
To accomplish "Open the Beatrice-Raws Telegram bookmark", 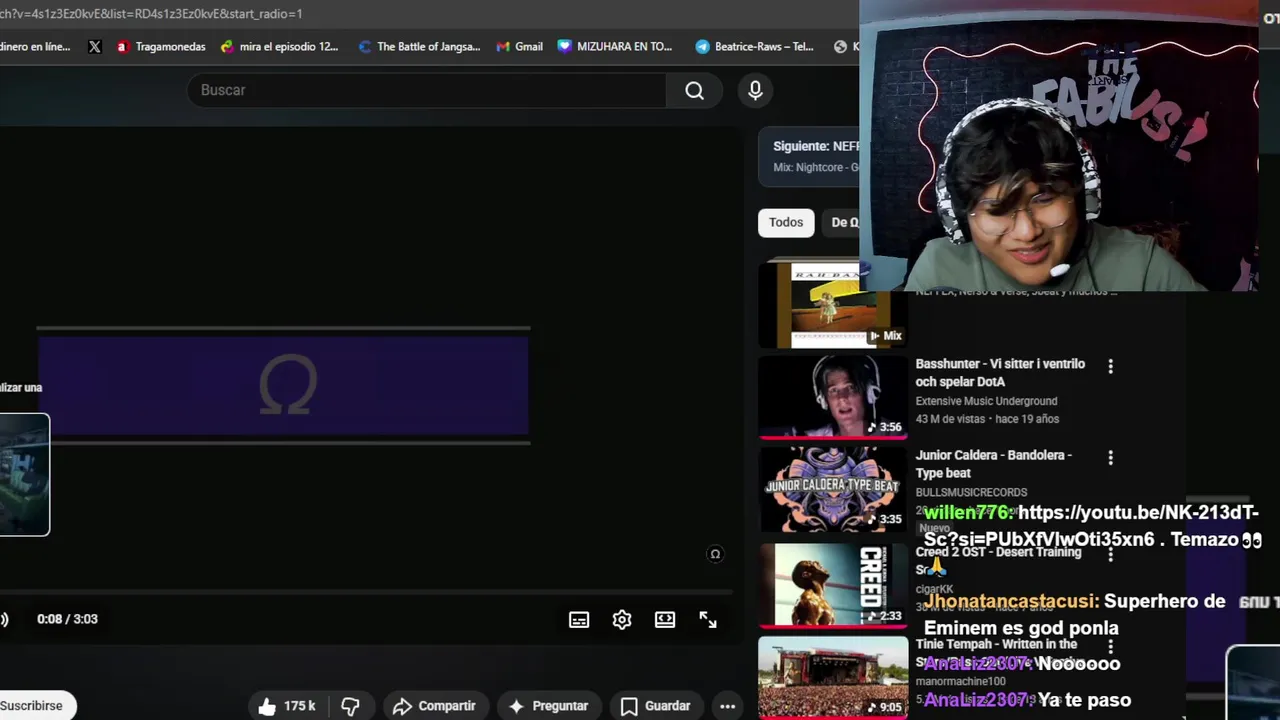I will [754, 46].
